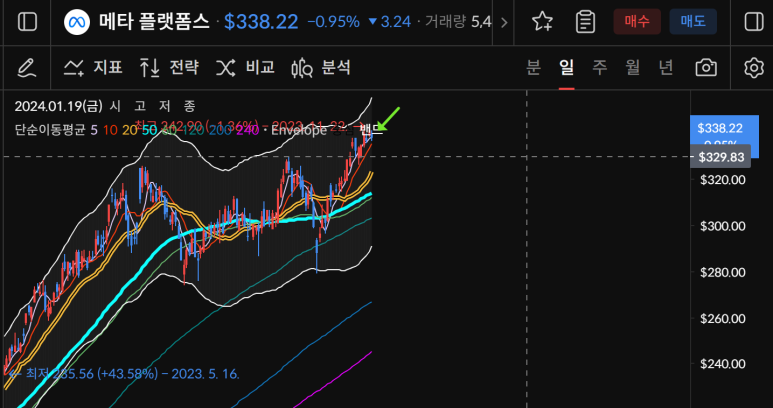Switch chart to 주 weekly interval
Viewport: 773px width, 408px height.
(x=599, y=68)
